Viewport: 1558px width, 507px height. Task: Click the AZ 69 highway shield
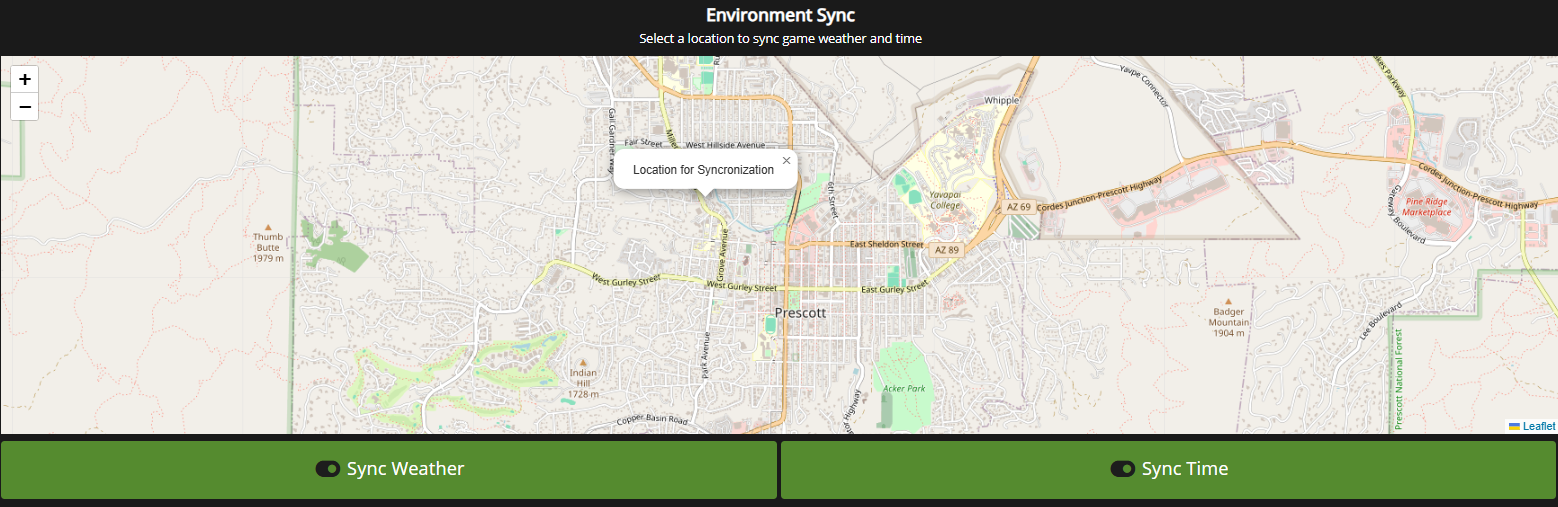coord(1018,206)
